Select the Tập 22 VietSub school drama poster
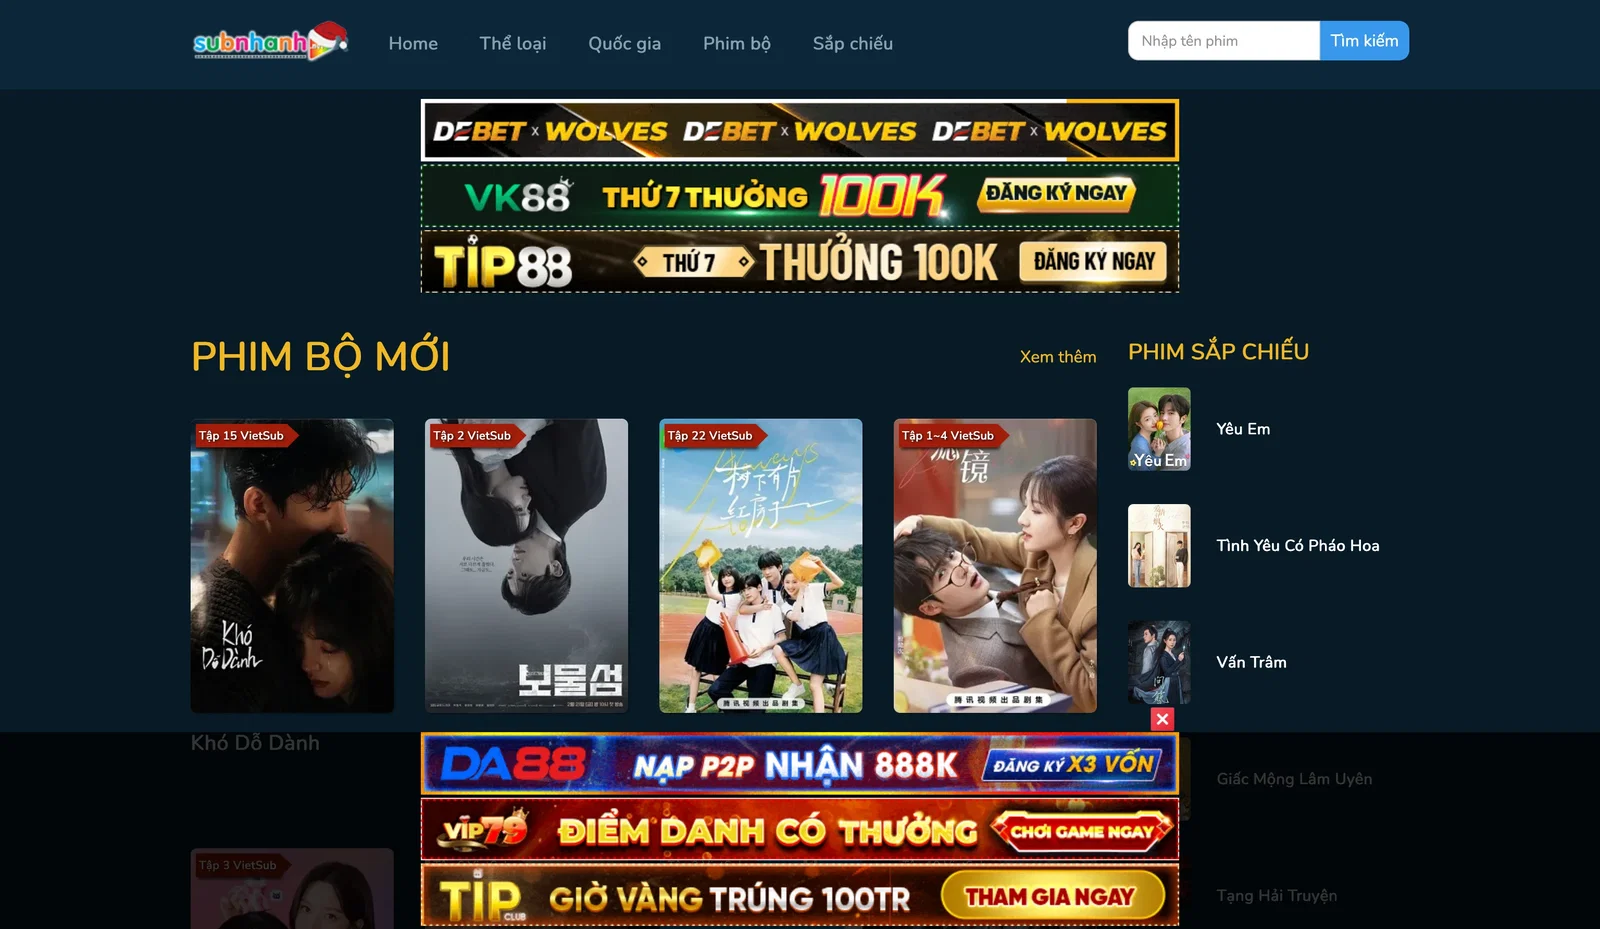1600x929 pixels. click(x=760, y=565)
